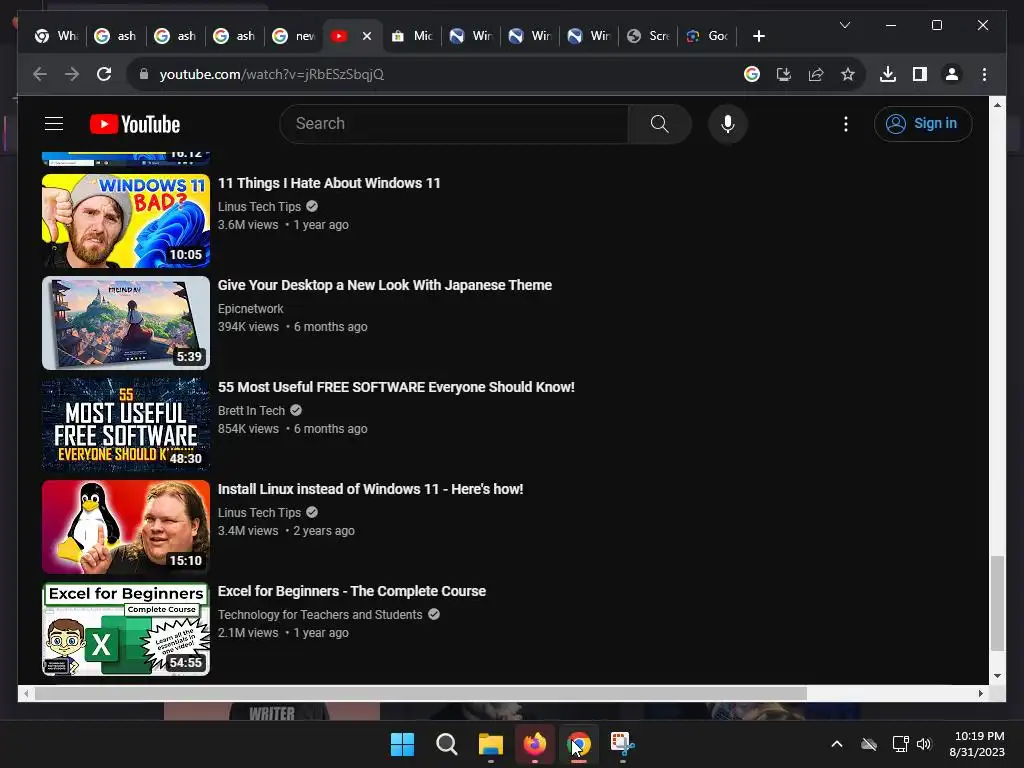Open taskbar Search
Image resolution: width=1024 pixels, height=768 pixels.
click(x=447, y=744)
